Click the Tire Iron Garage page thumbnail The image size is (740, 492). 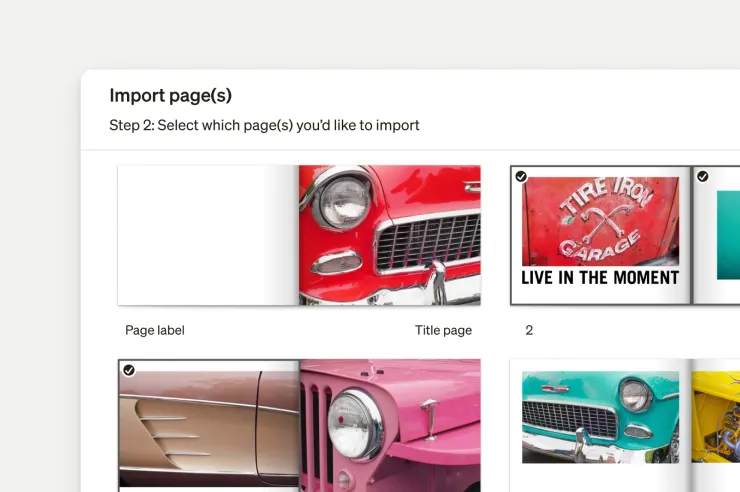(600, 235)
